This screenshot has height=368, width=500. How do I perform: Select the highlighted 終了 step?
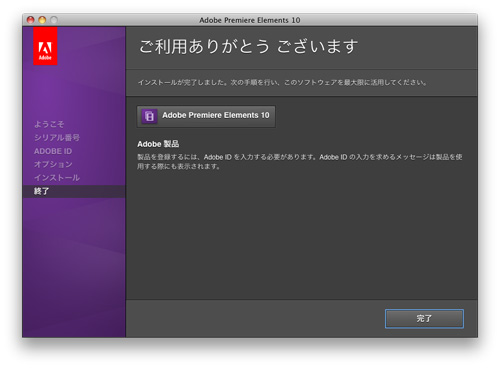[74, 191]
